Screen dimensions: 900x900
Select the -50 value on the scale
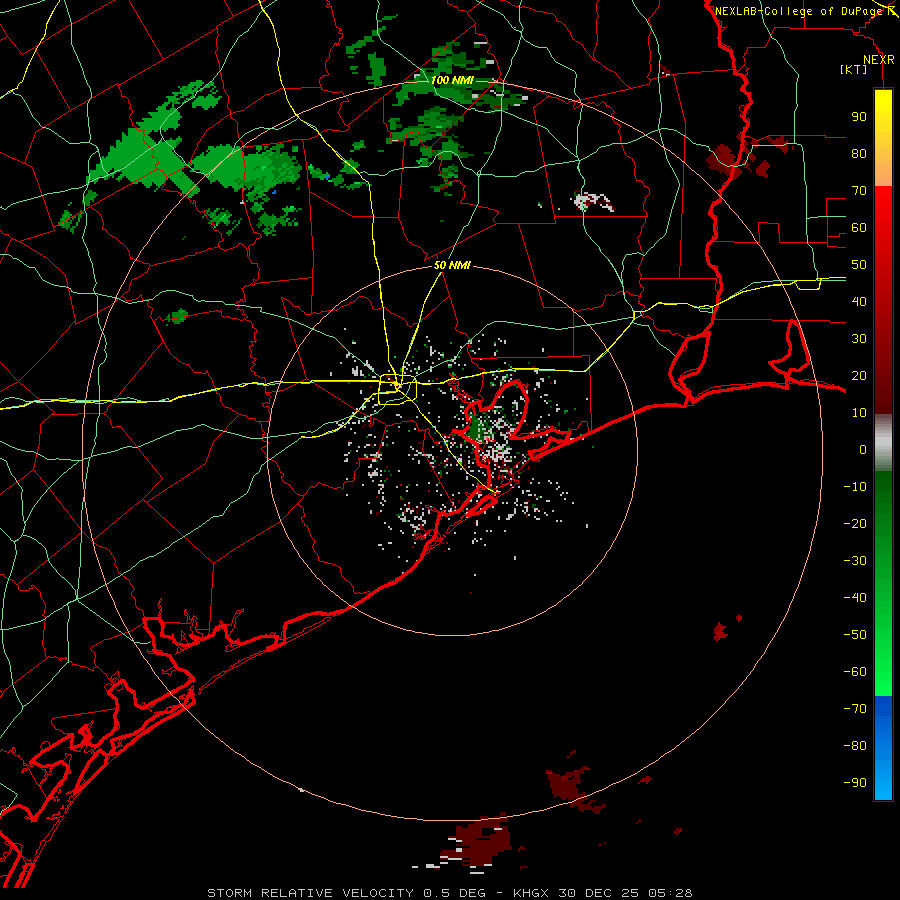pyautogui.click(x=855, y=635)
